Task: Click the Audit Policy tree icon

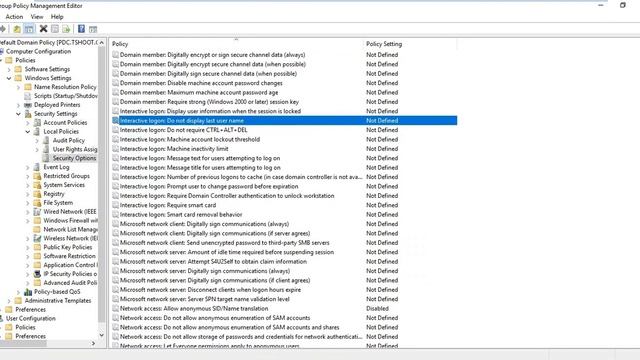Action: point(46,140)
